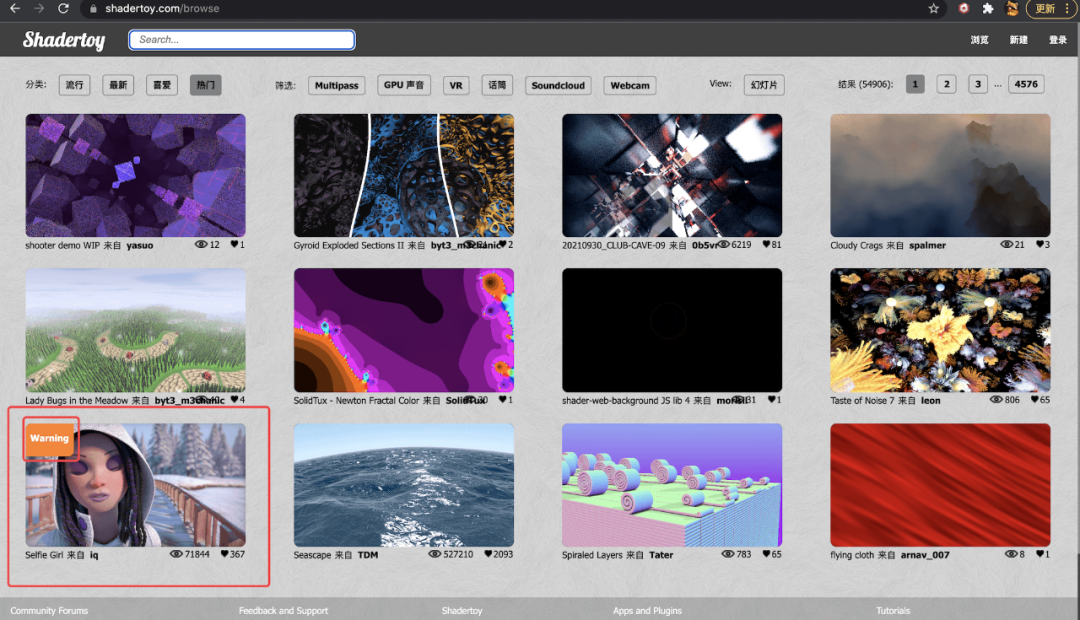Enable the Multipass shader filter
Screen dimensions: 1080x620
coord(336,85)
